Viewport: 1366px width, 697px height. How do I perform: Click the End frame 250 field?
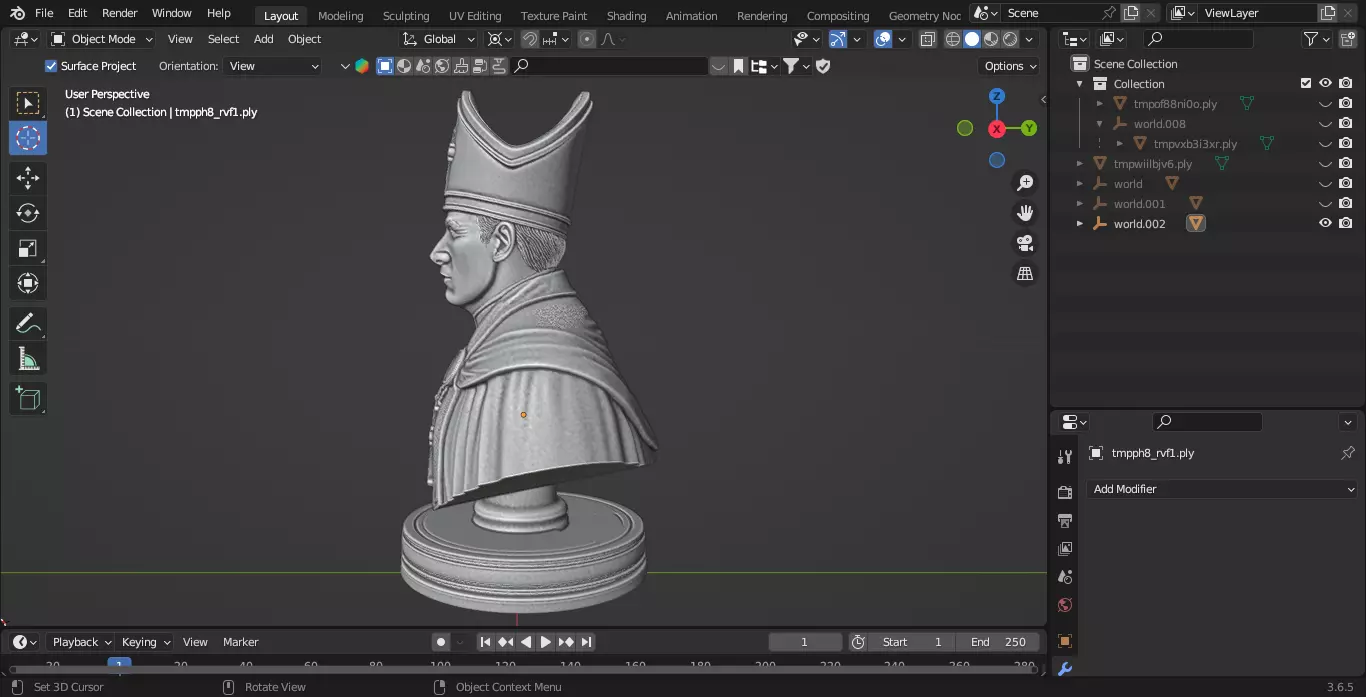(x=998, y=642)
